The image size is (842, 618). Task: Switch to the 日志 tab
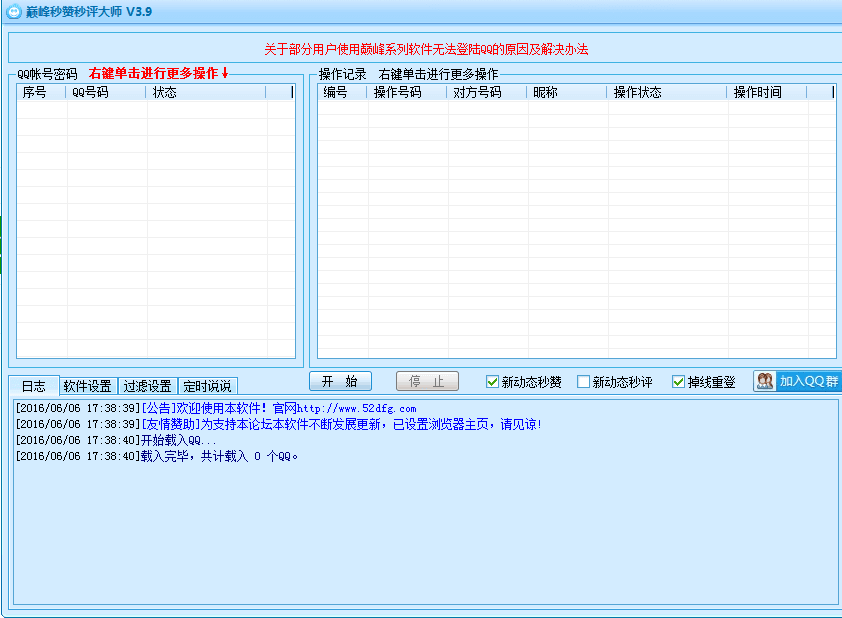33,386
